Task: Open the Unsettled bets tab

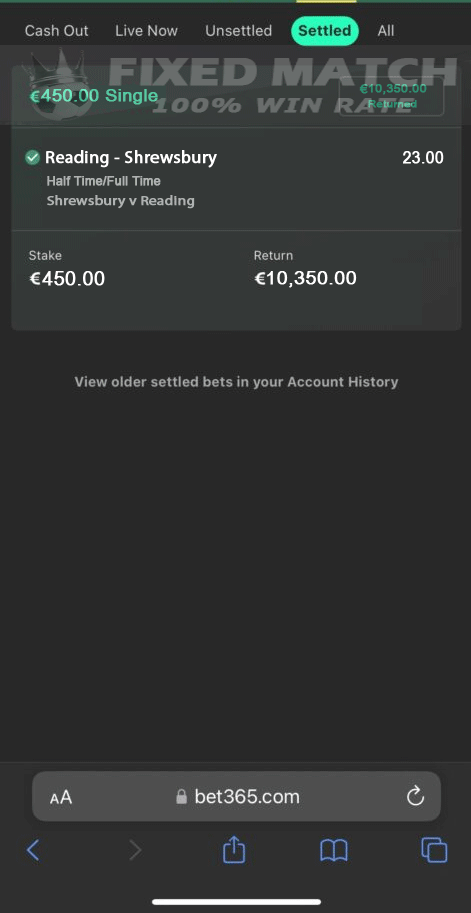Action: pos(238,31)
